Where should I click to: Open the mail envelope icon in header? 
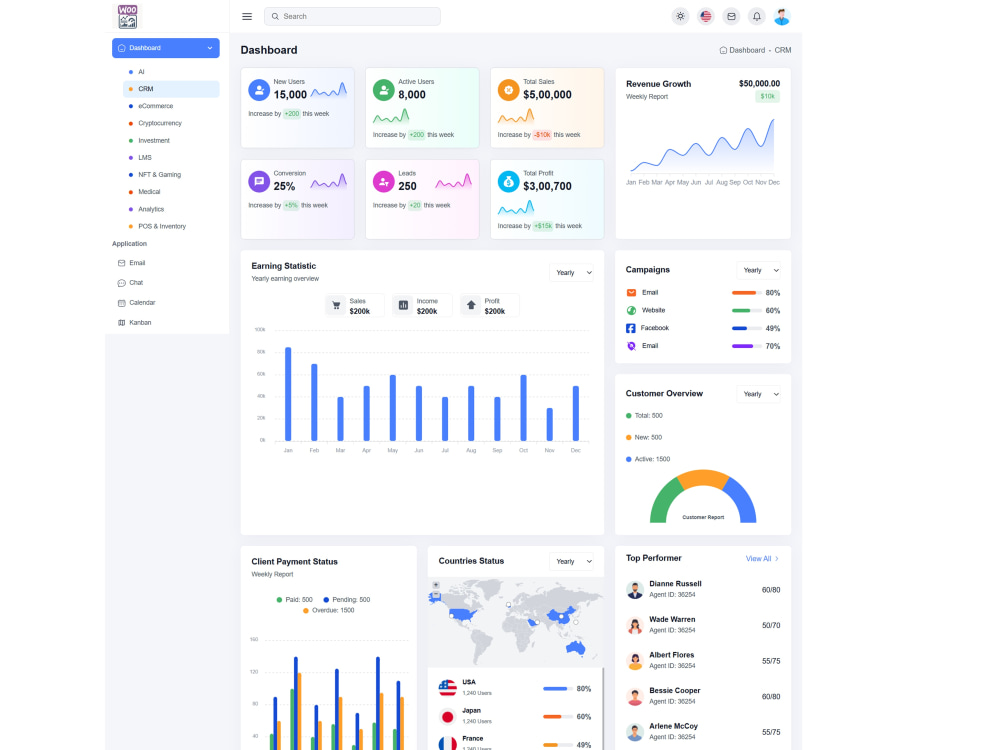pyautogui.click(x=732, y=17)
